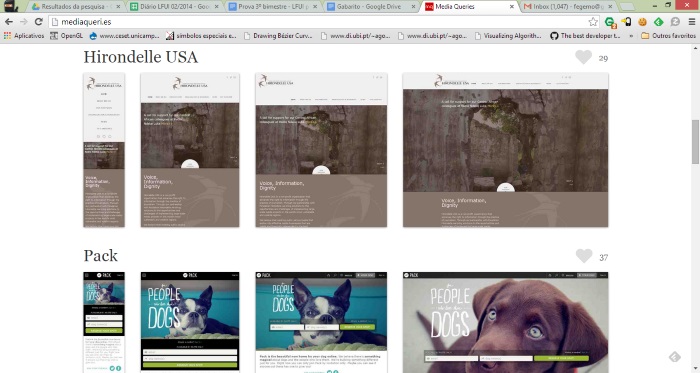
Task: Open the OpenGL bookmark
Action: click(67, 36)
